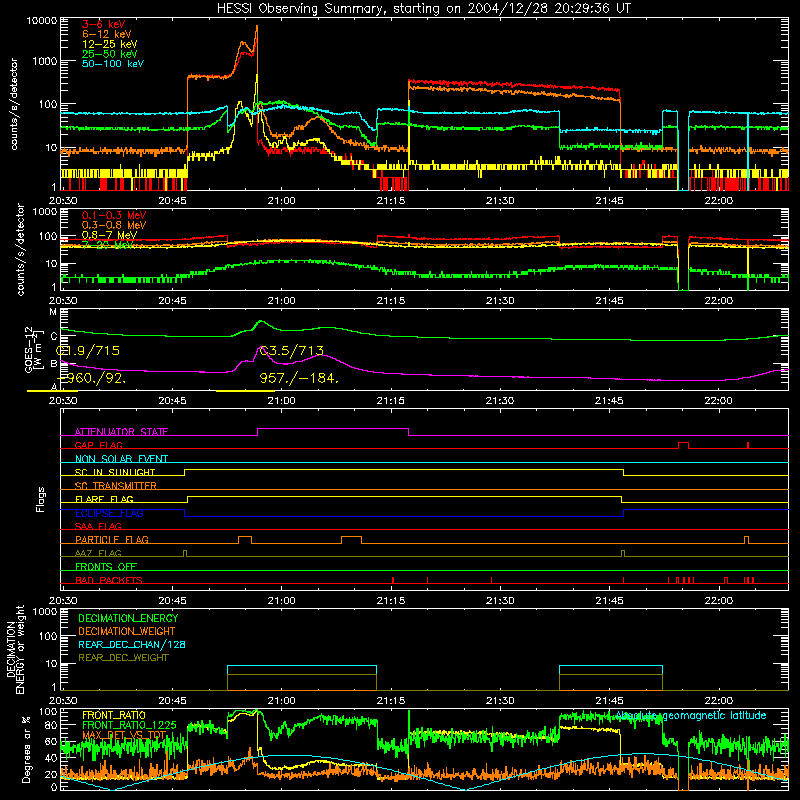Click the DECIMATION ENERGY or weight axis title

coord(15,649)
